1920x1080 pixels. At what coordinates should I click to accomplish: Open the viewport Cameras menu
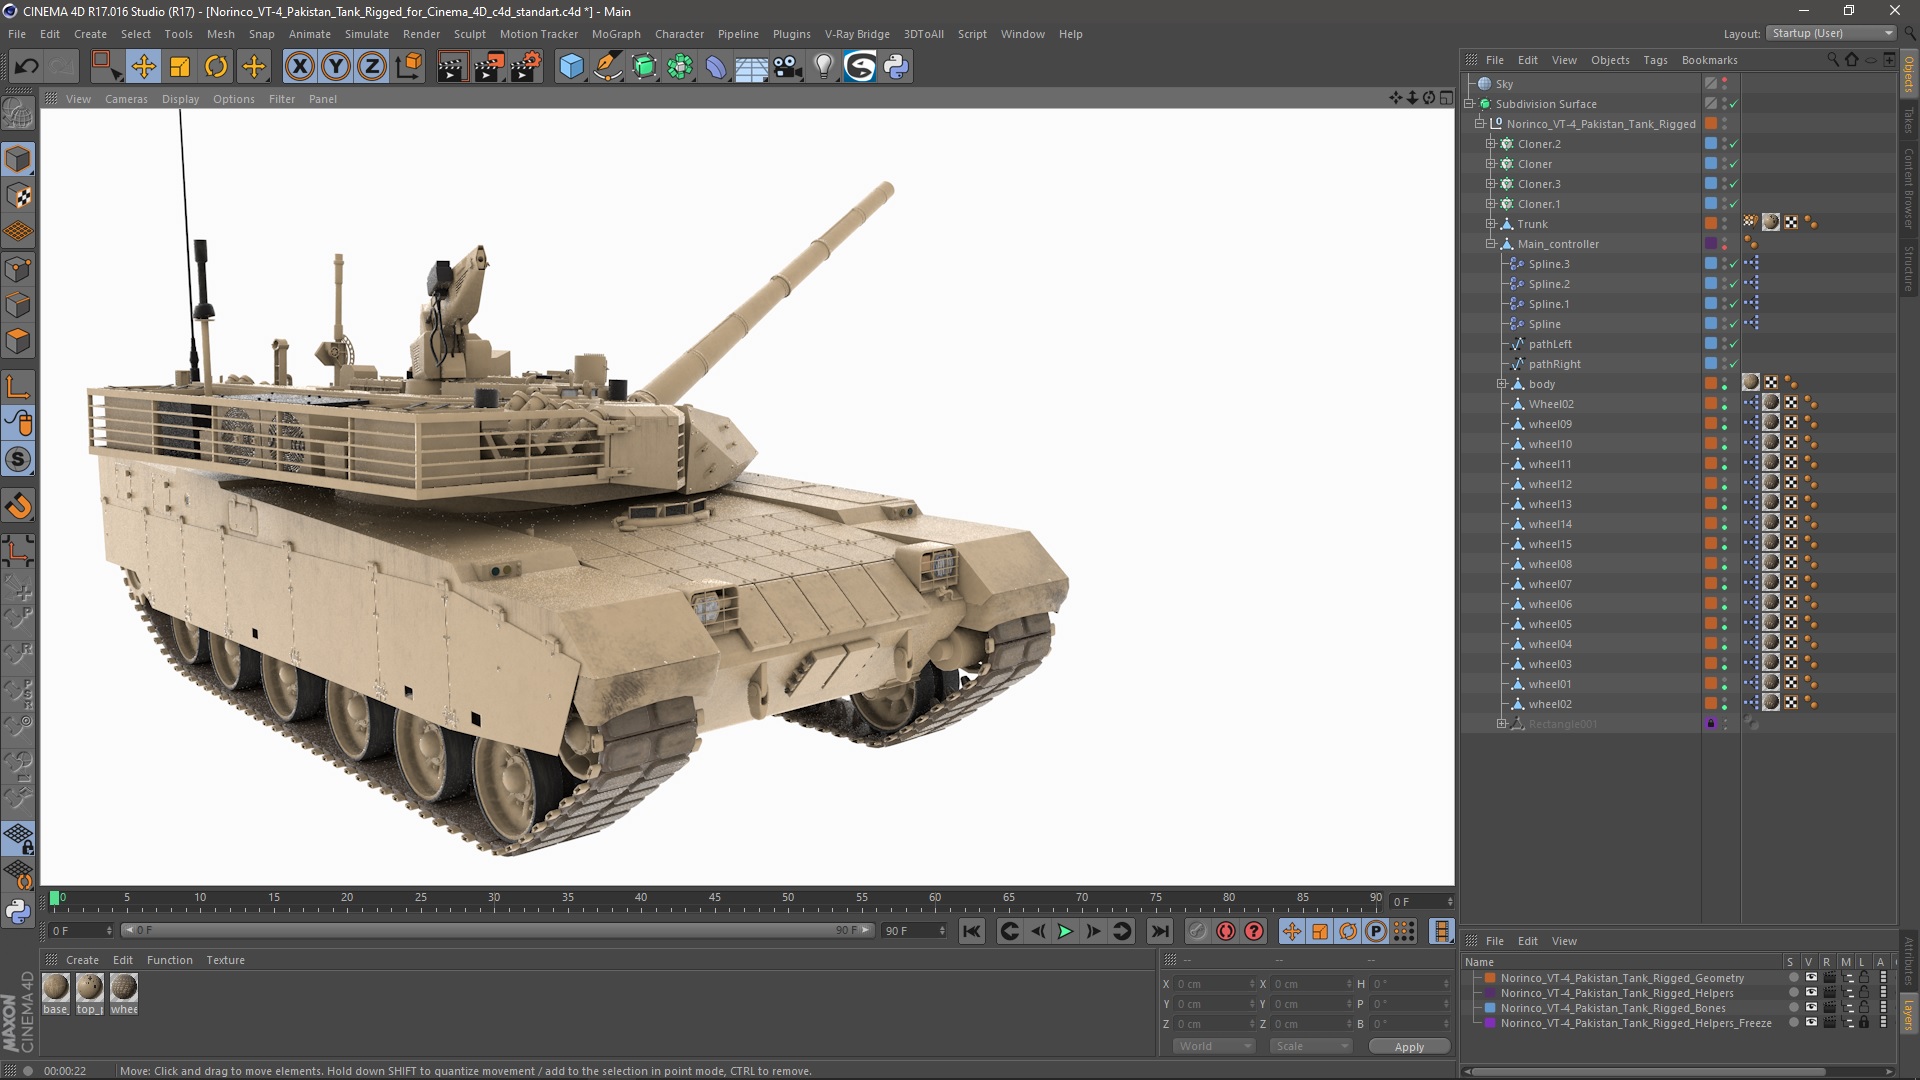(126, 99)
